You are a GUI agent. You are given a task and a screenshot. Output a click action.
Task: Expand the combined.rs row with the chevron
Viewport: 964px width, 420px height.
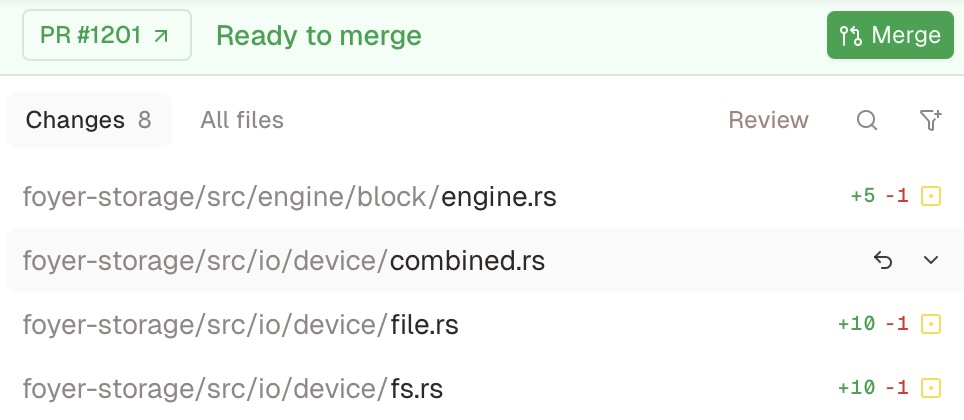tap(931, 261)
